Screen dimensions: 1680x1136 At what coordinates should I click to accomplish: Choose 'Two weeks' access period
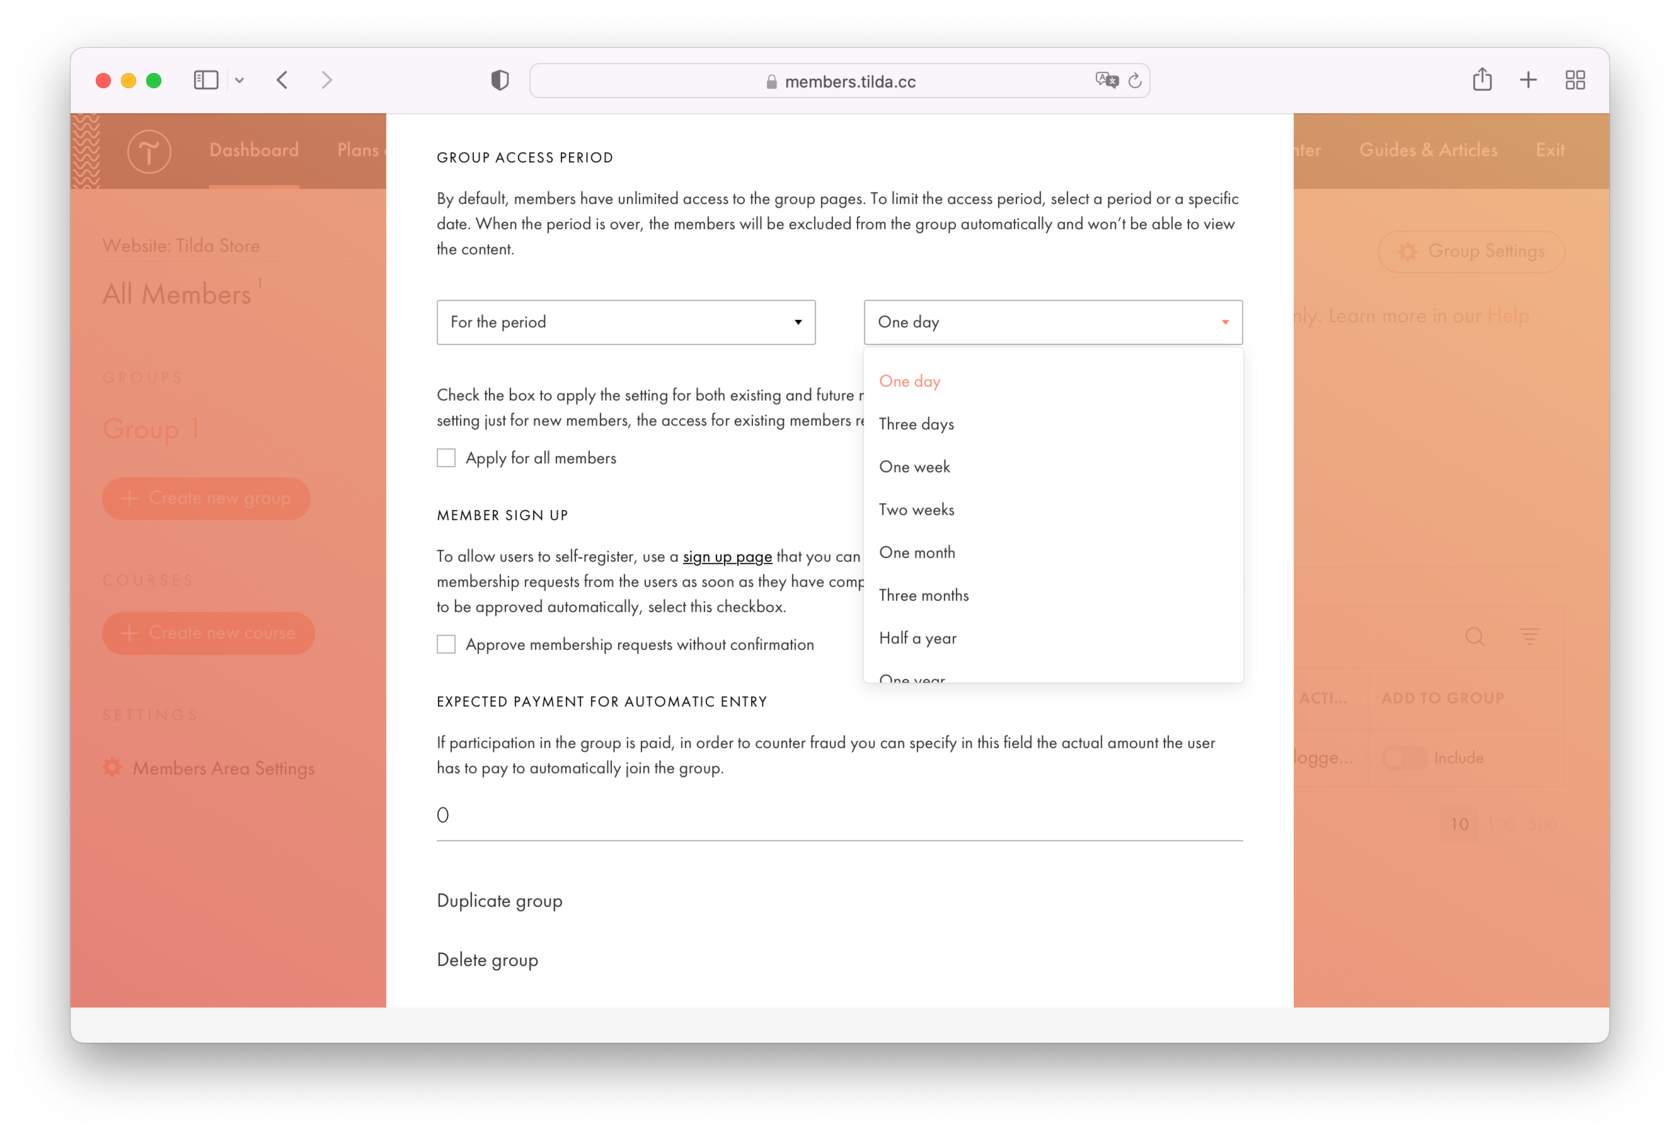pyautogui.click(x=916, y=510)
